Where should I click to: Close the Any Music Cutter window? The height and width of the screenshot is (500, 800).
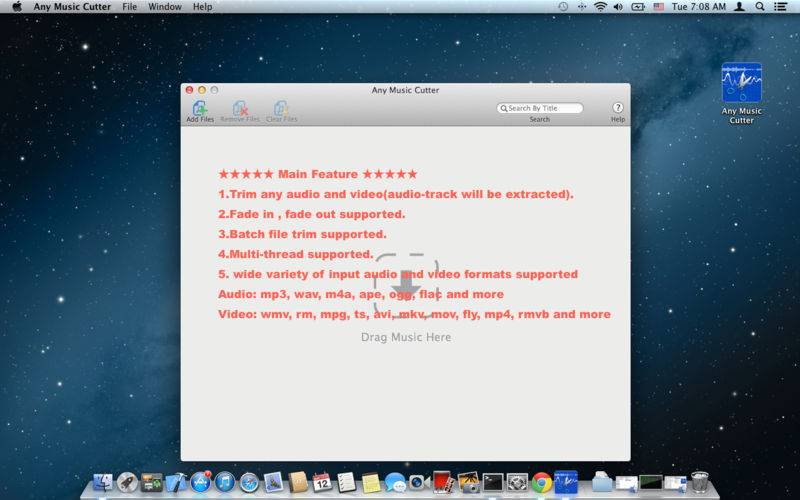tap(189, 90)
